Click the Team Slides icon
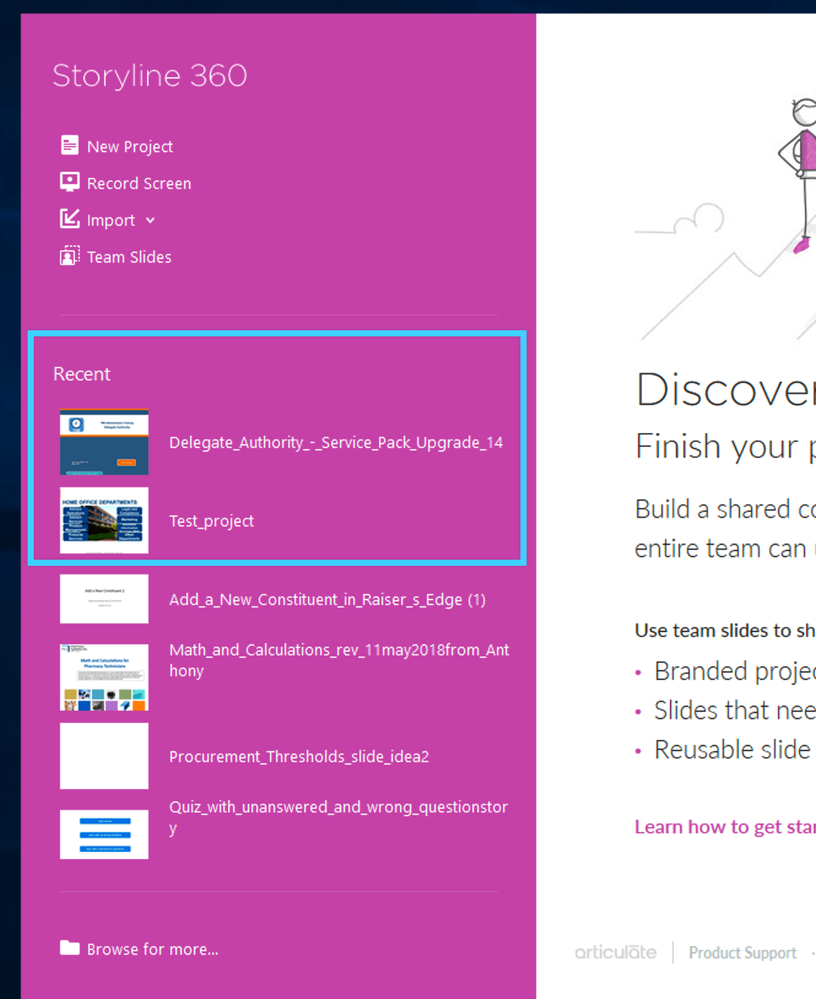This screenshot has height=999, width=816. [x=69, y=256]
